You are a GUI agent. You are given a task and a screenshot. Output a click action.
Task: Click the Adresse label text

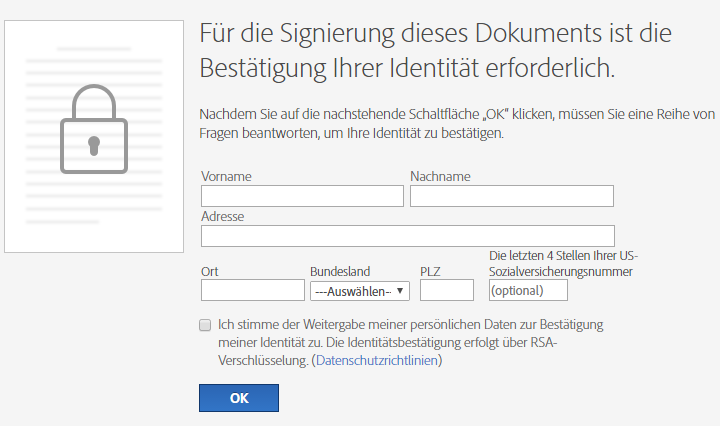(223, 216)
